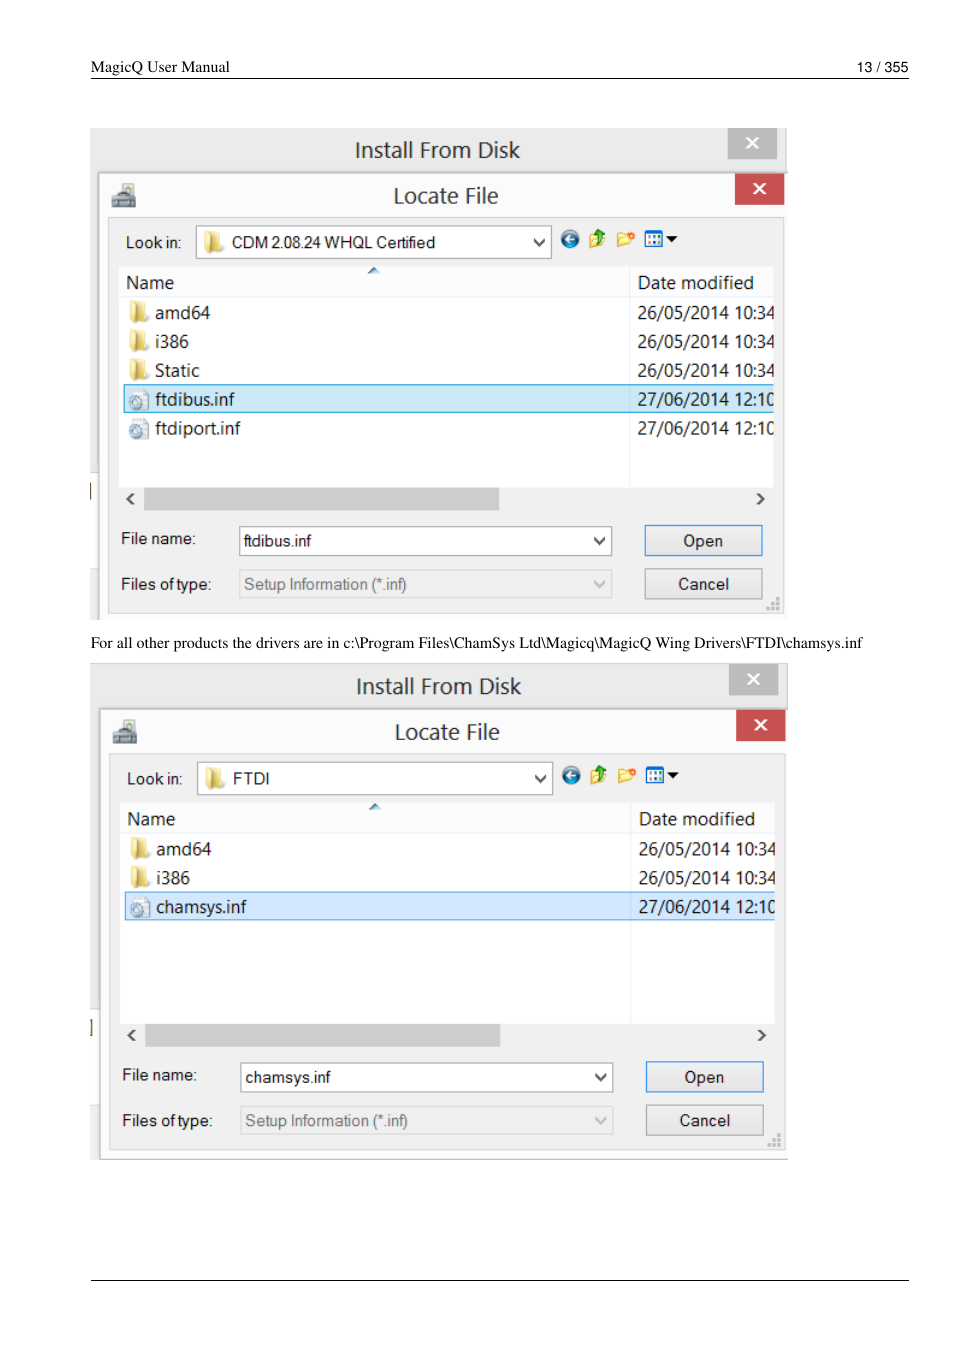This screenshot has width=954, height=1350.
Task: Click the Back icon in the FTDI folder dialog
Action: pyautogui.click(x=571, y=776)
